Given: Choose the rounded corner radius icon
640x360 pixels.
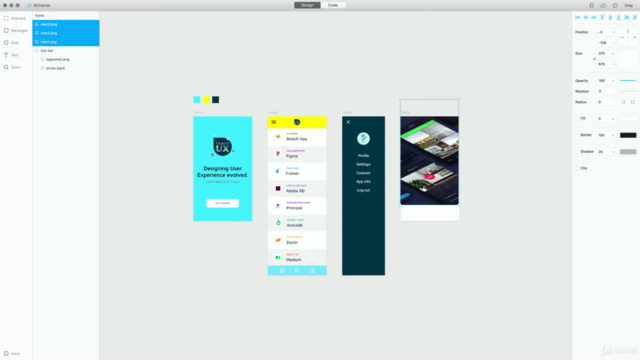Looking at the screenshot, I should tap(624, 102).
